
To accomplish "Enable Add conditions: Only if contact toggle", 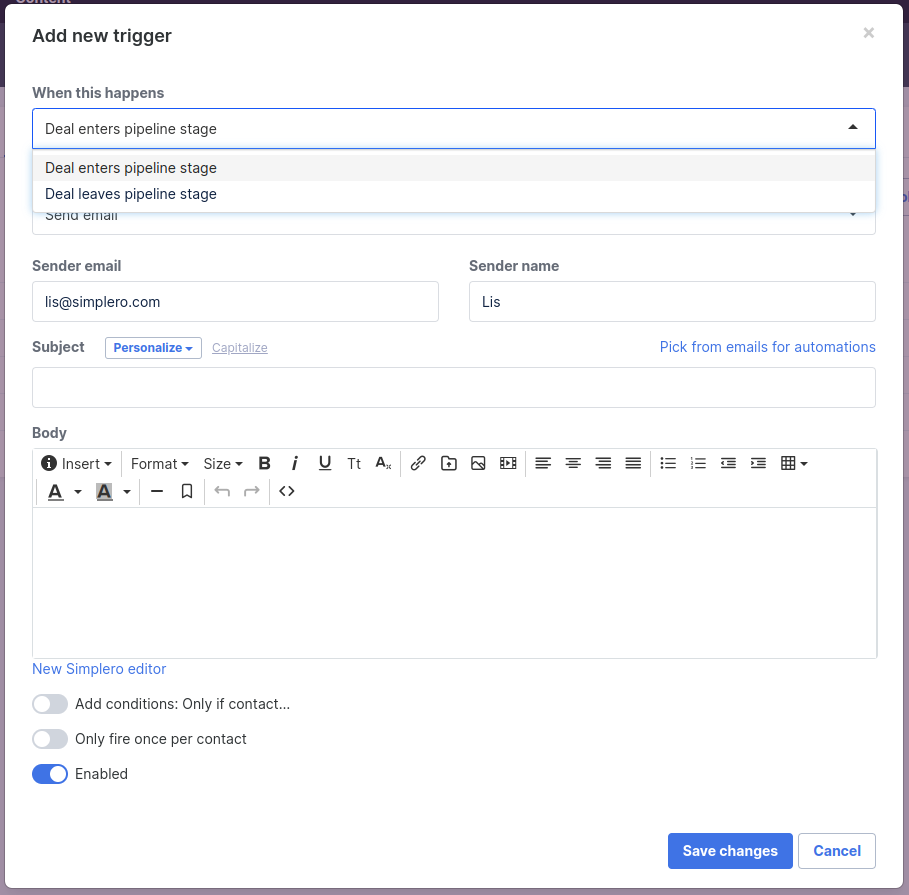I will (50, 704).
